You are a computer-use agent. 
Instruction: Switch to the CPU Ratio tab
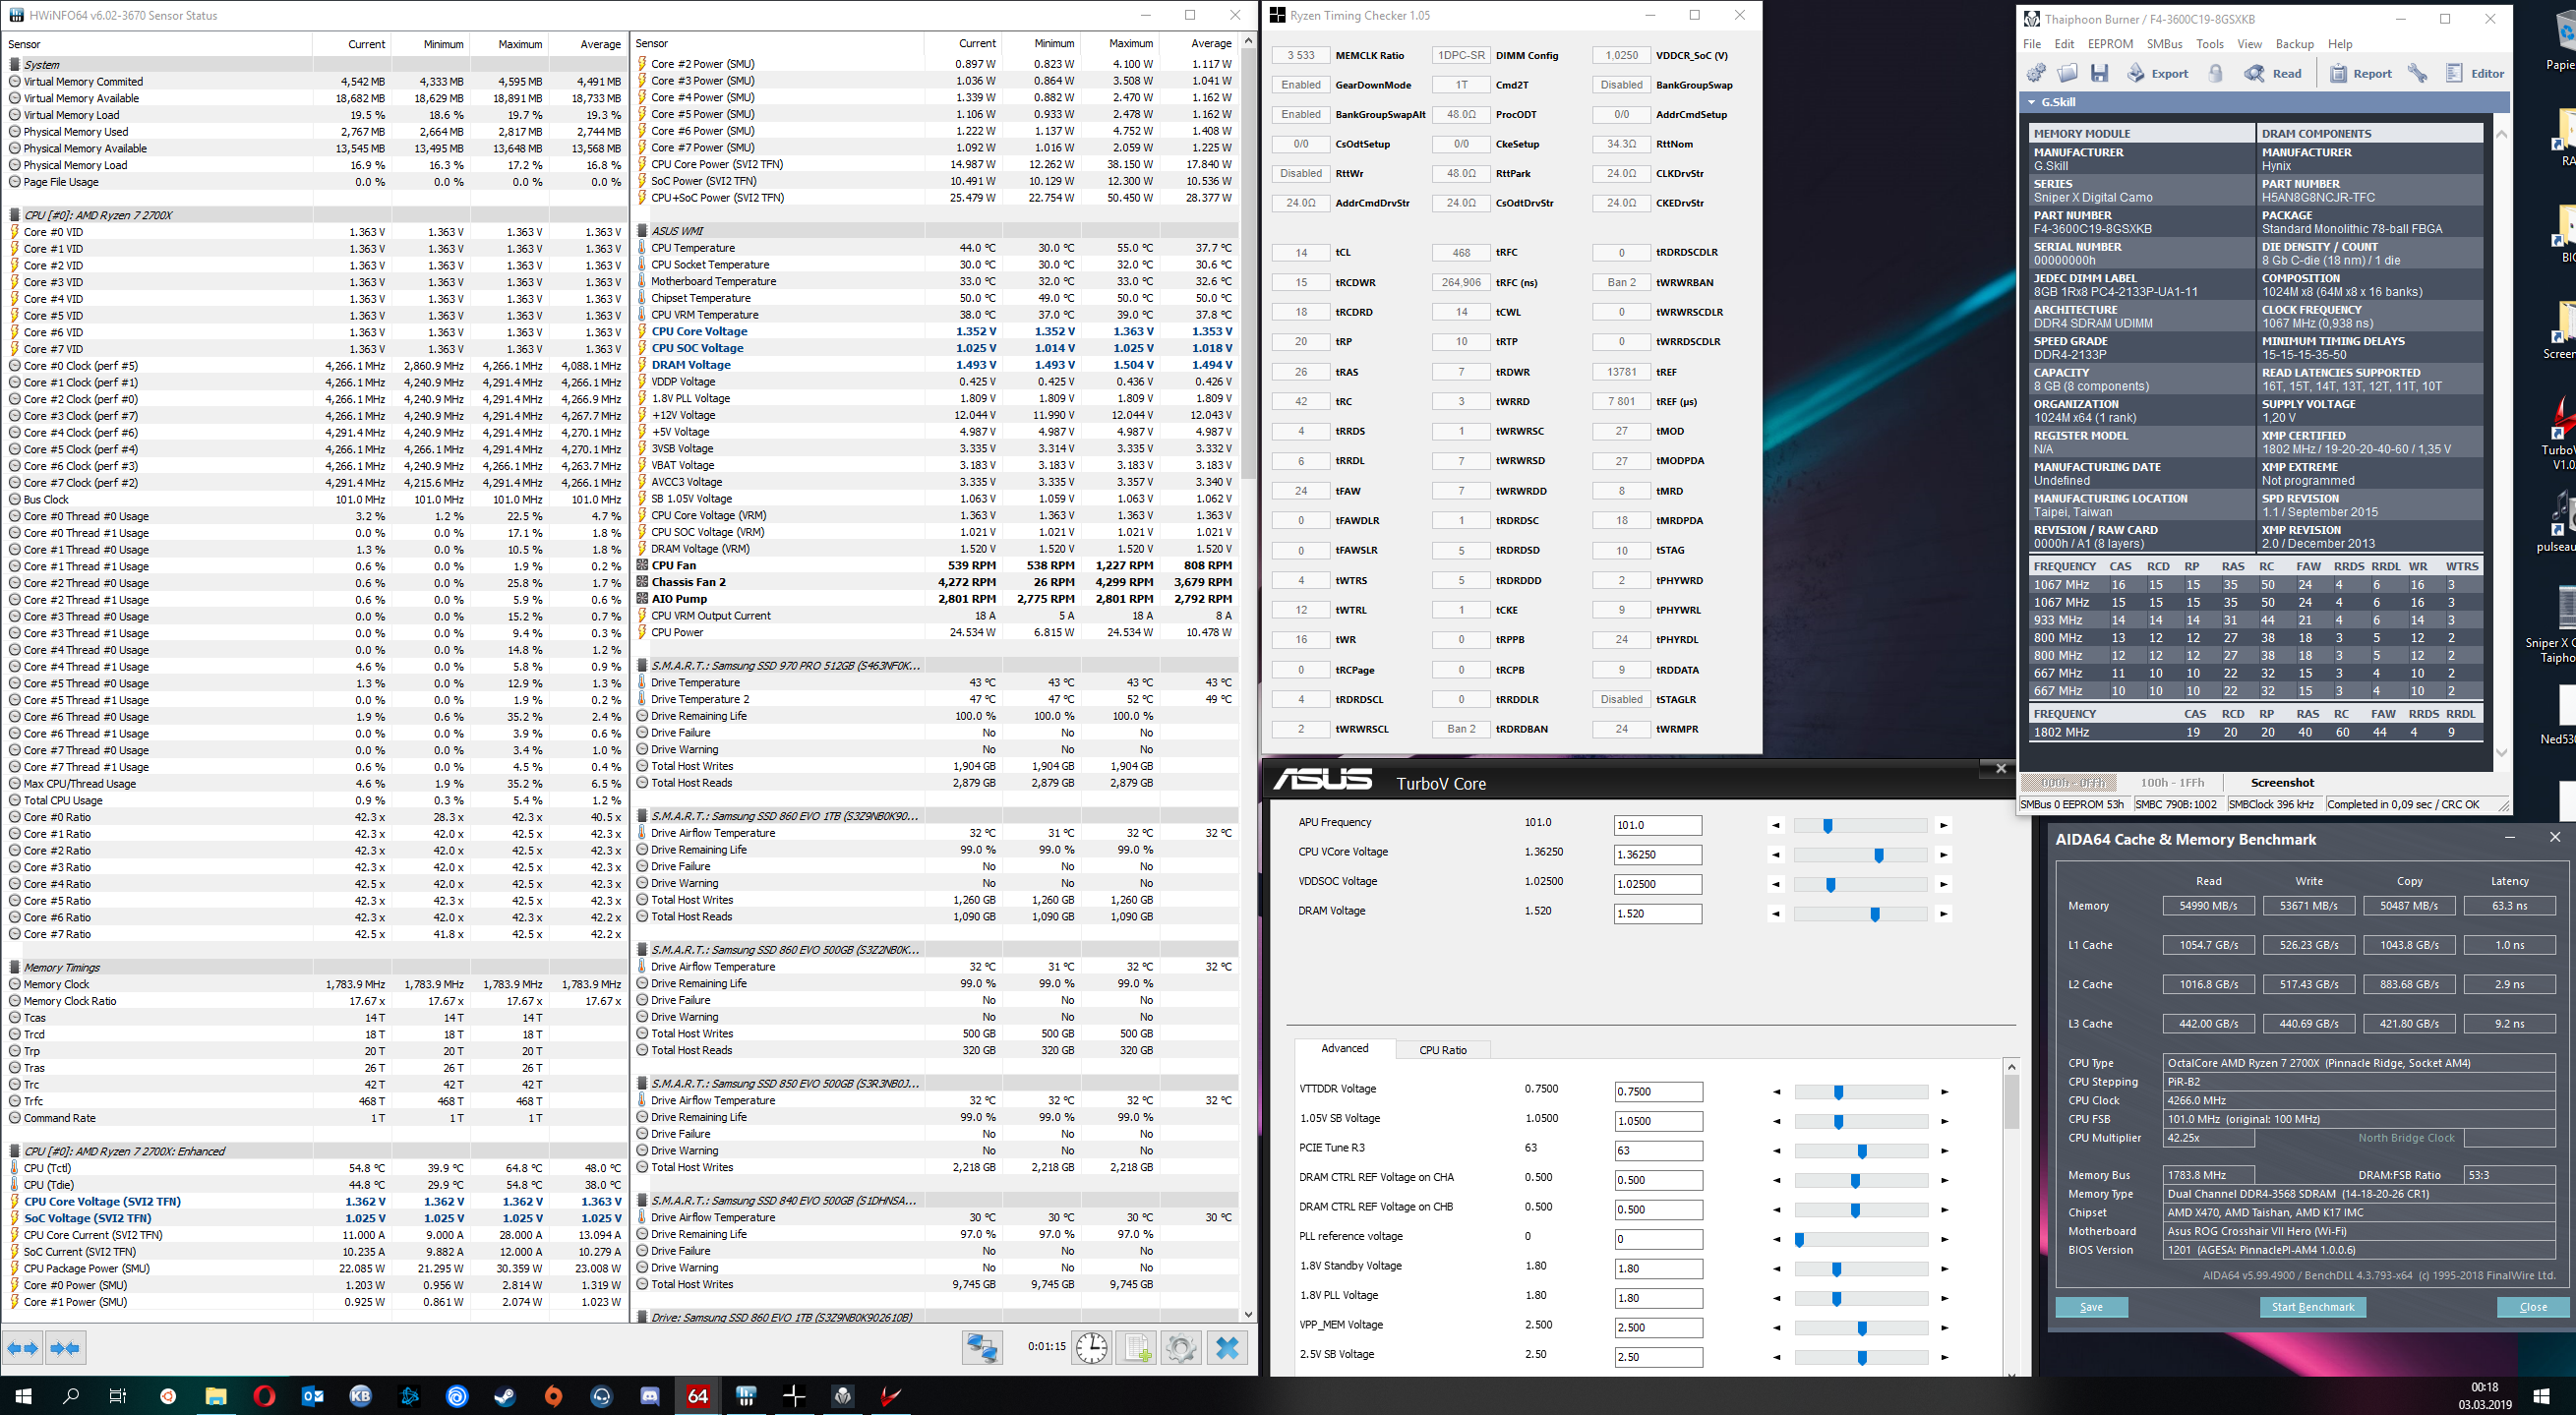pyautogui.click(x=1442, y=1050)
